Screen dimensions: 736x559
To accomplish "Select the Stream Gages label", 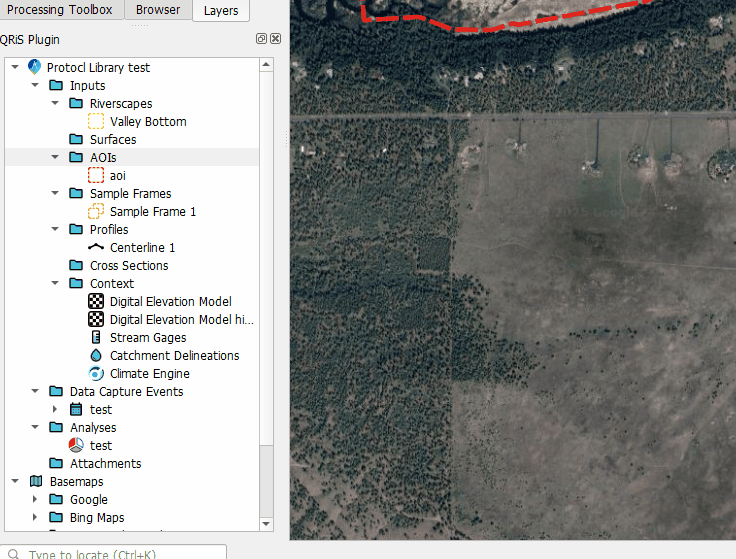I will click(148, 337).
